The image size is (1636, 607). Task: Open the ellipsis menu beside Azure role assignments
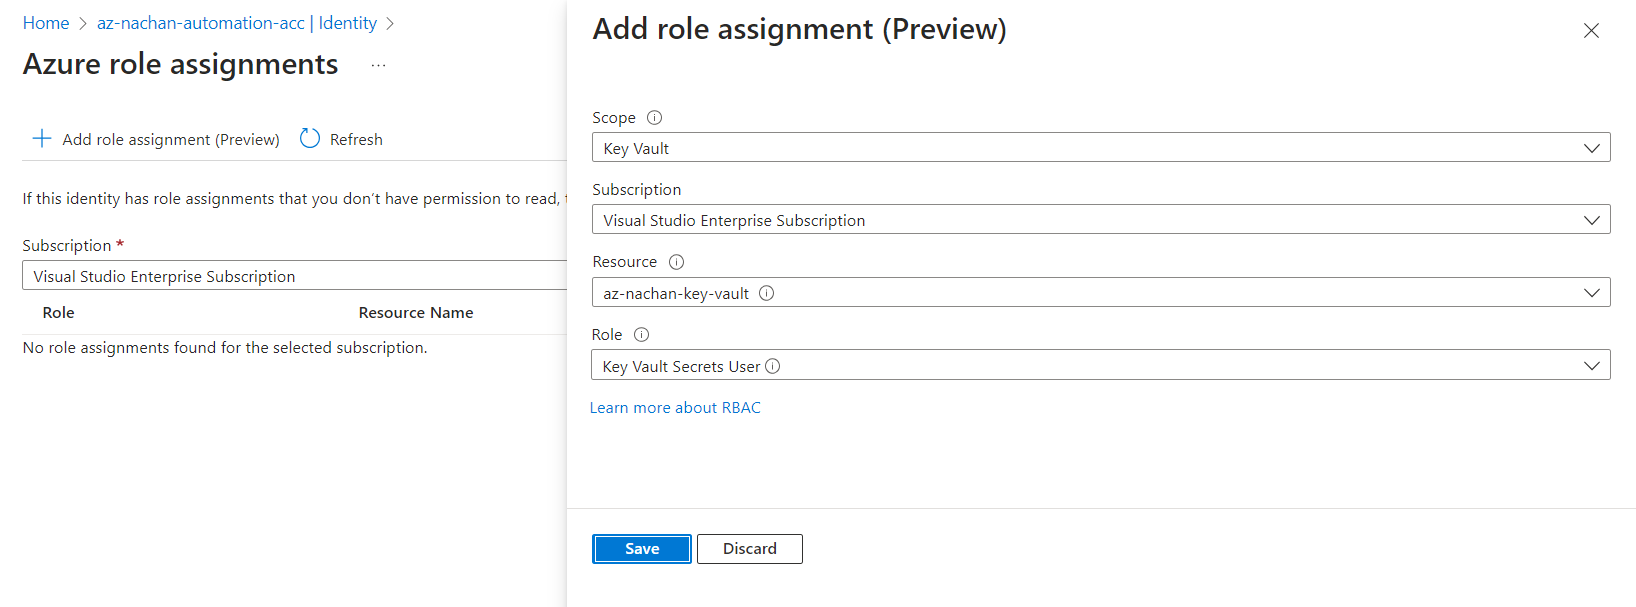(378, 66)
